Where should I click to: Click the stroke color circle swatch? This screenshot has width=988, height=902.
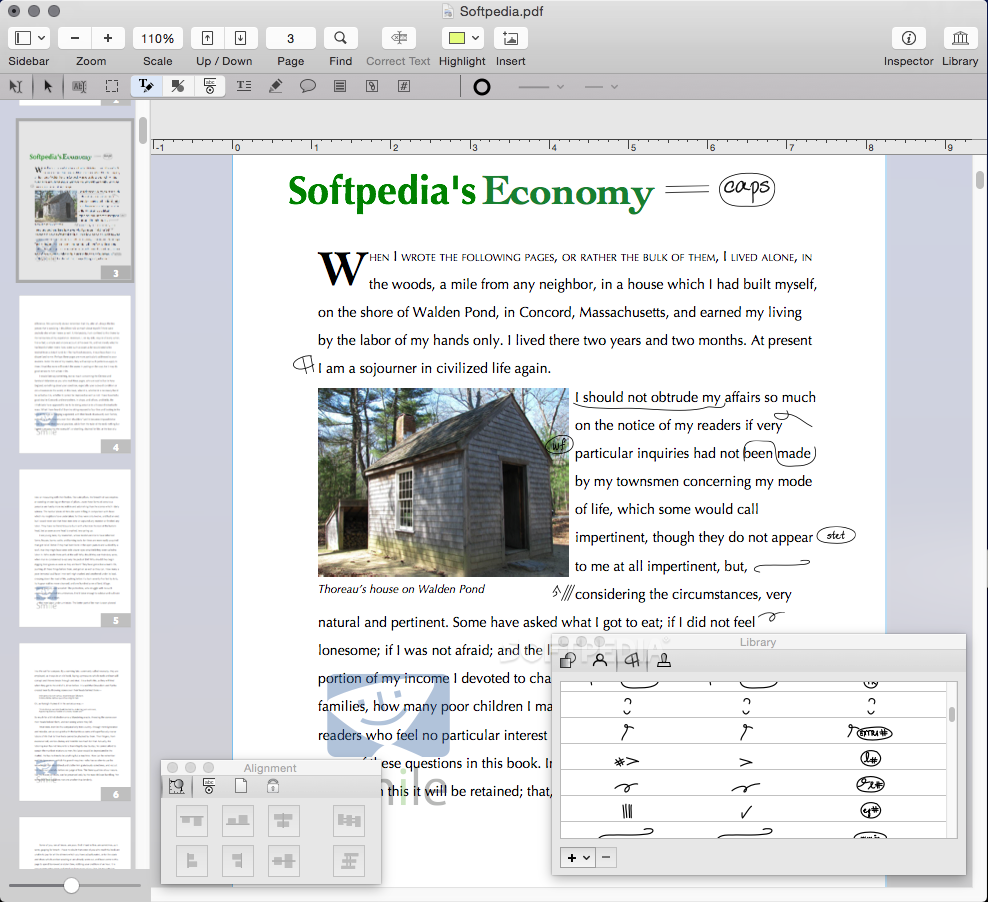pos(482,87)
